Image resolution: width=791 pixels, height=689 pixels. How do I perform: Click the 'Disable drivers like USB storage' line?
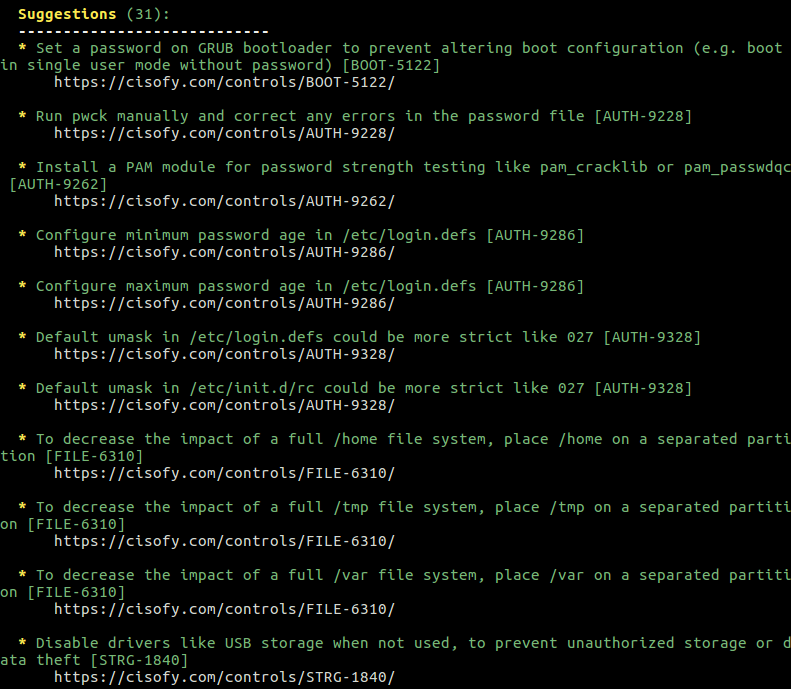point(396,652)
